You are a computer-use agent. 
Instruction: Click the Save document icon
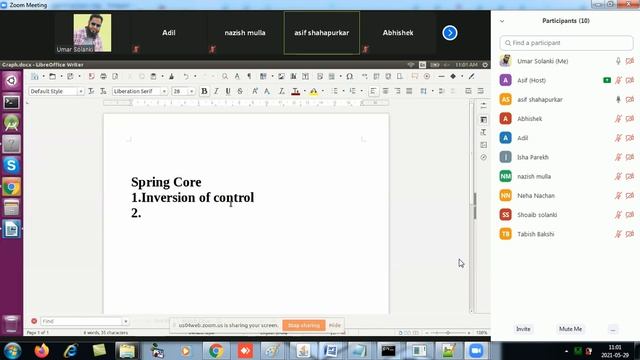(x=70, y=76)
